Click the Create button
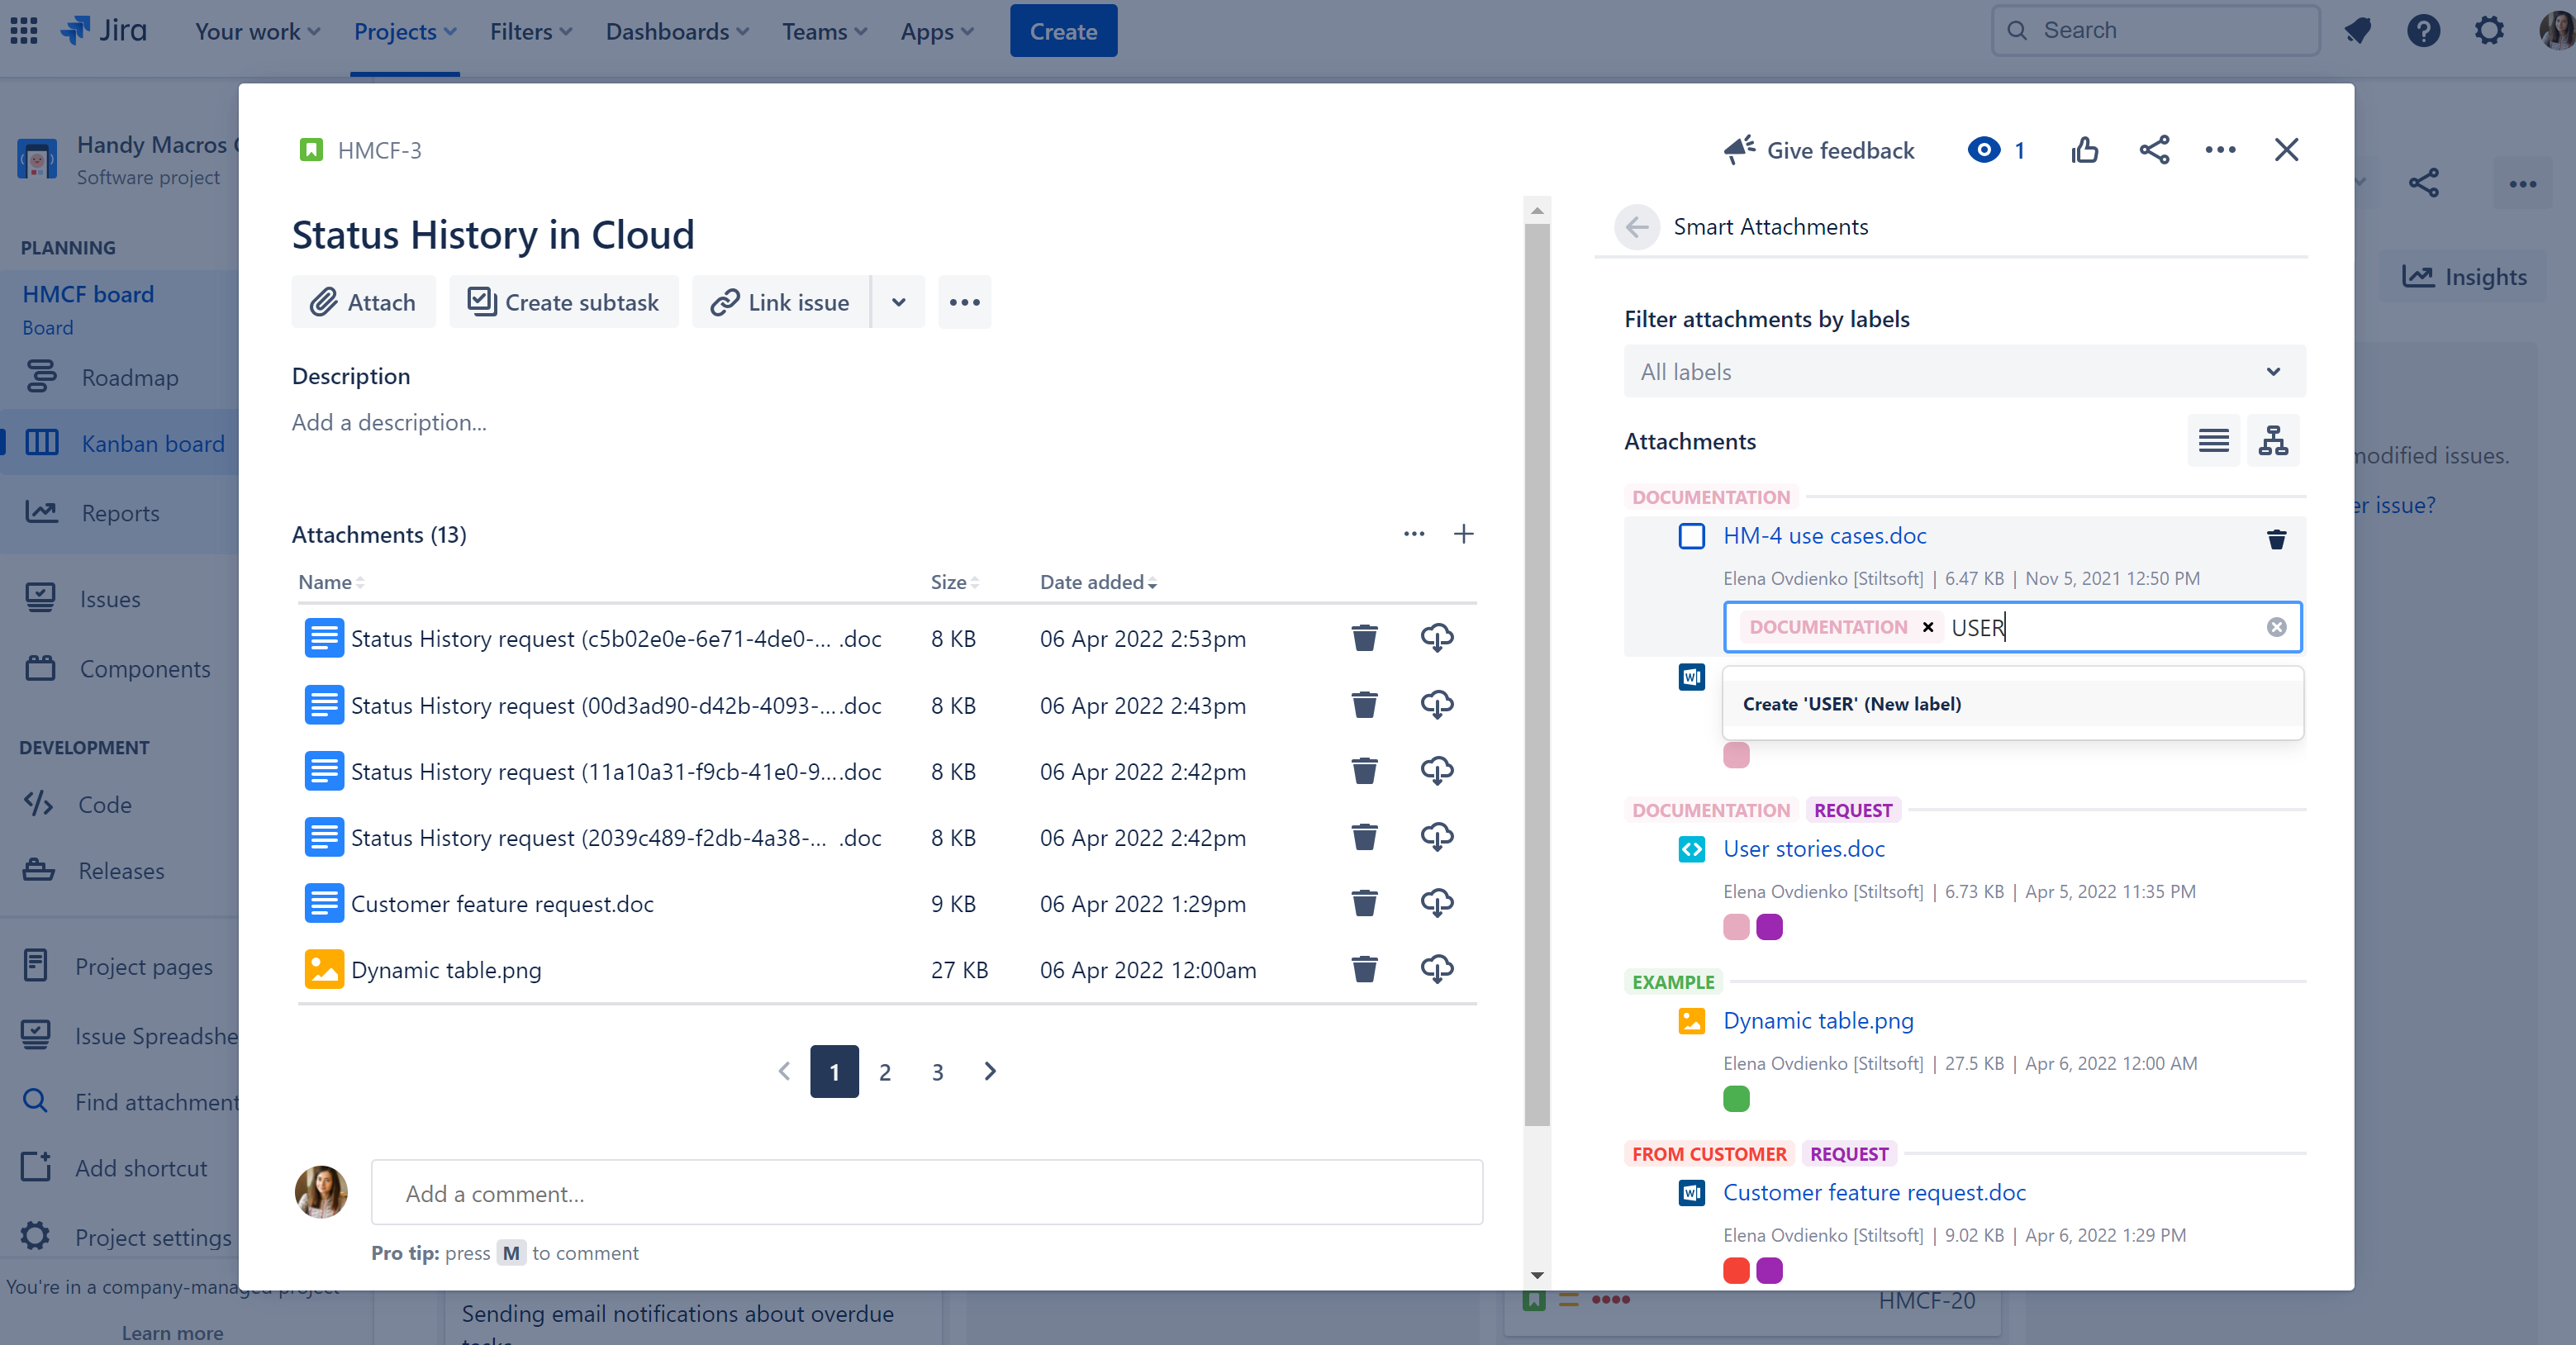The width and height of the screenshot is (2576, 1345). 1063,31
